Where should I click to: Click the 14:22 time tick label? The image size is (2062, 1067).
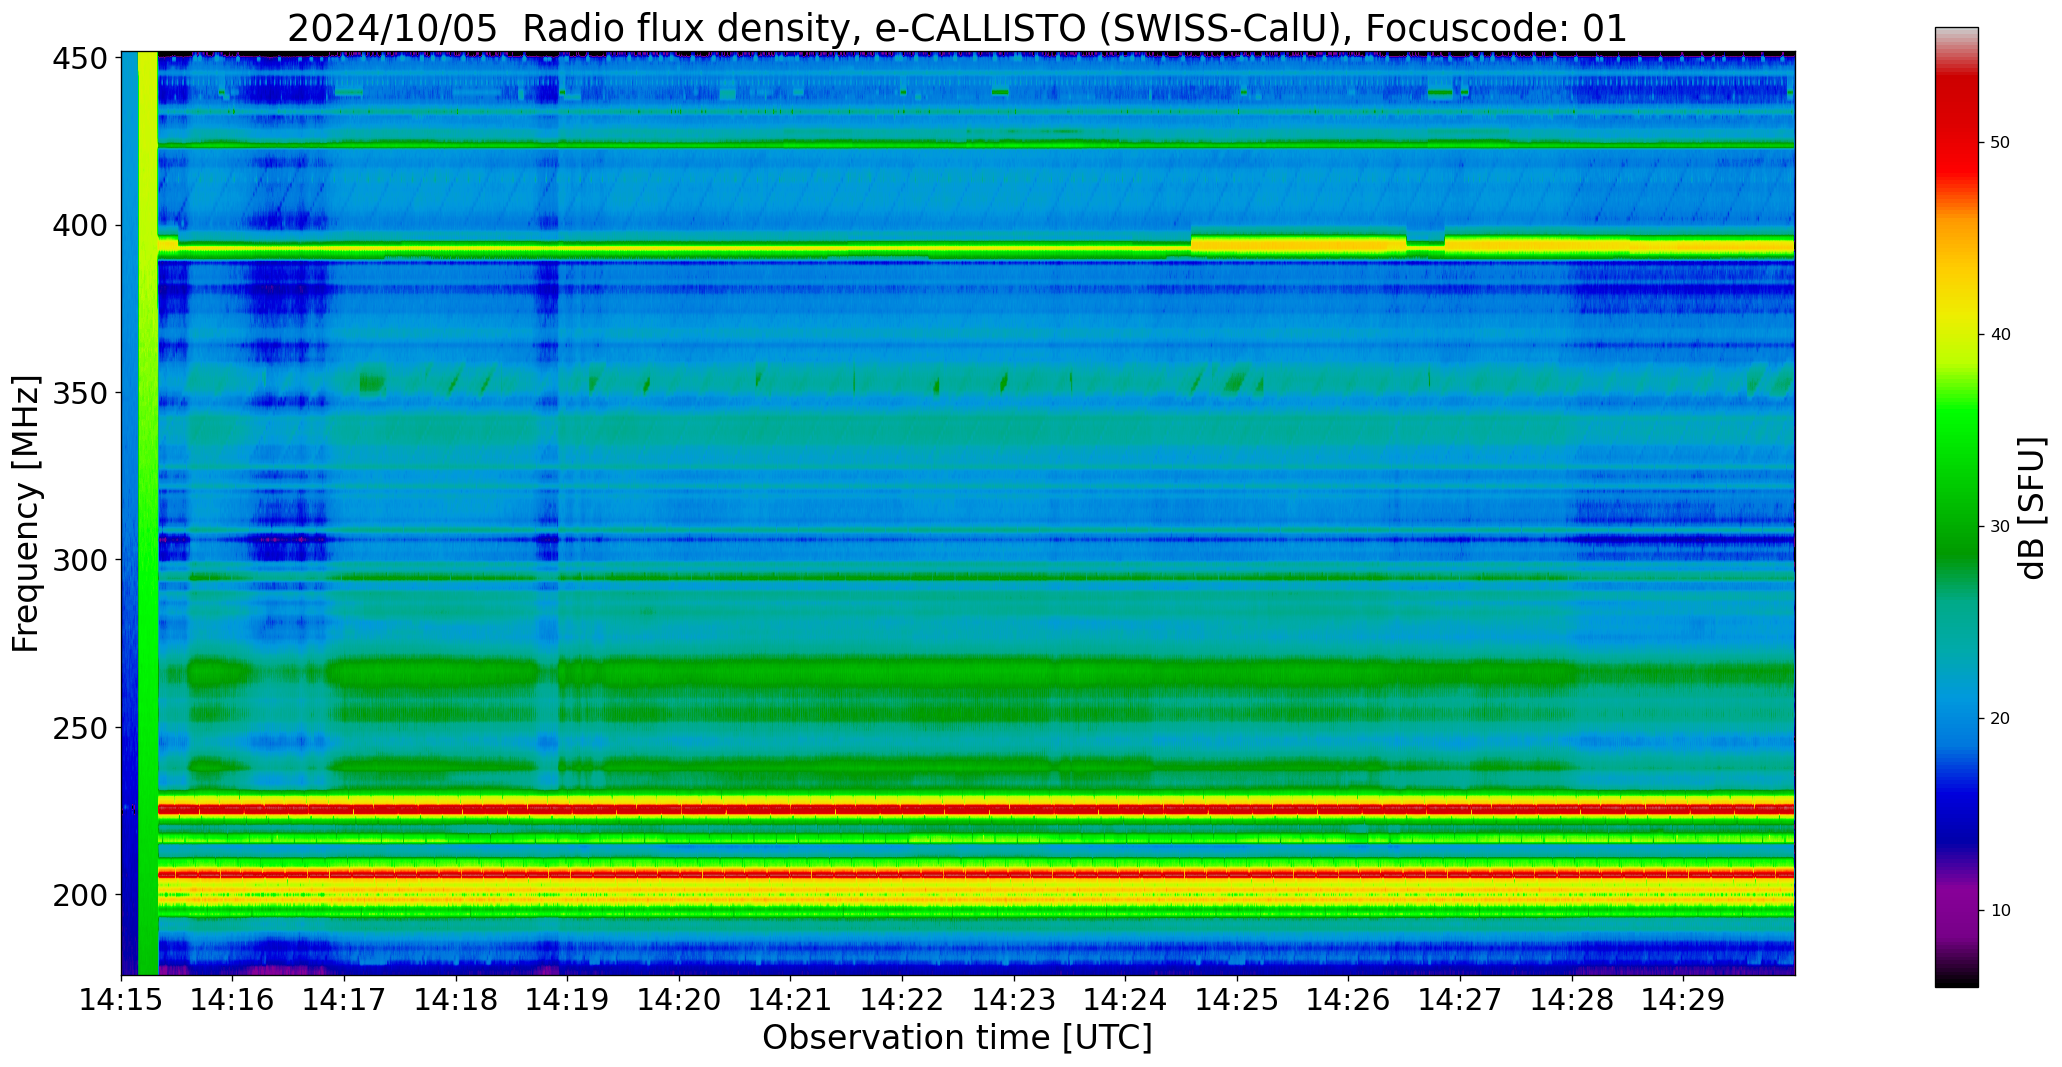click(903, 999)
